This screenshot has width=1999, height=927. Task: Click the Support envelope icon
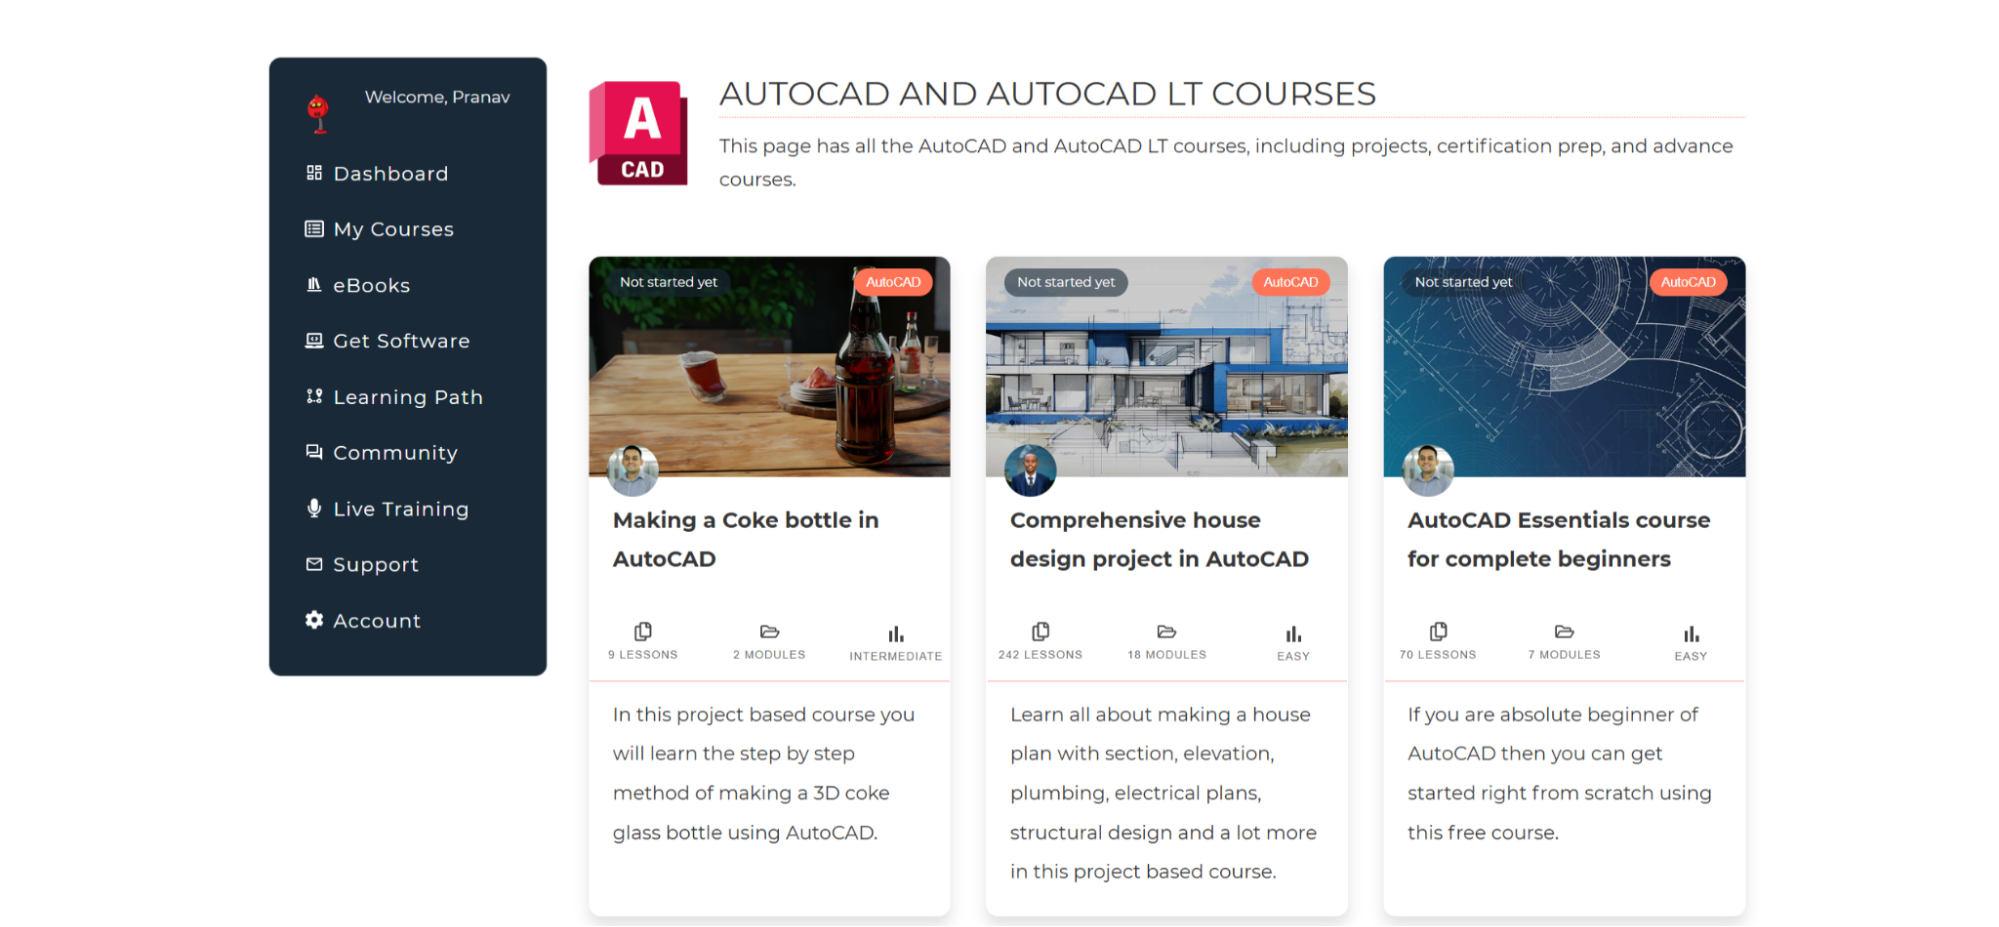tap(314, 564)
